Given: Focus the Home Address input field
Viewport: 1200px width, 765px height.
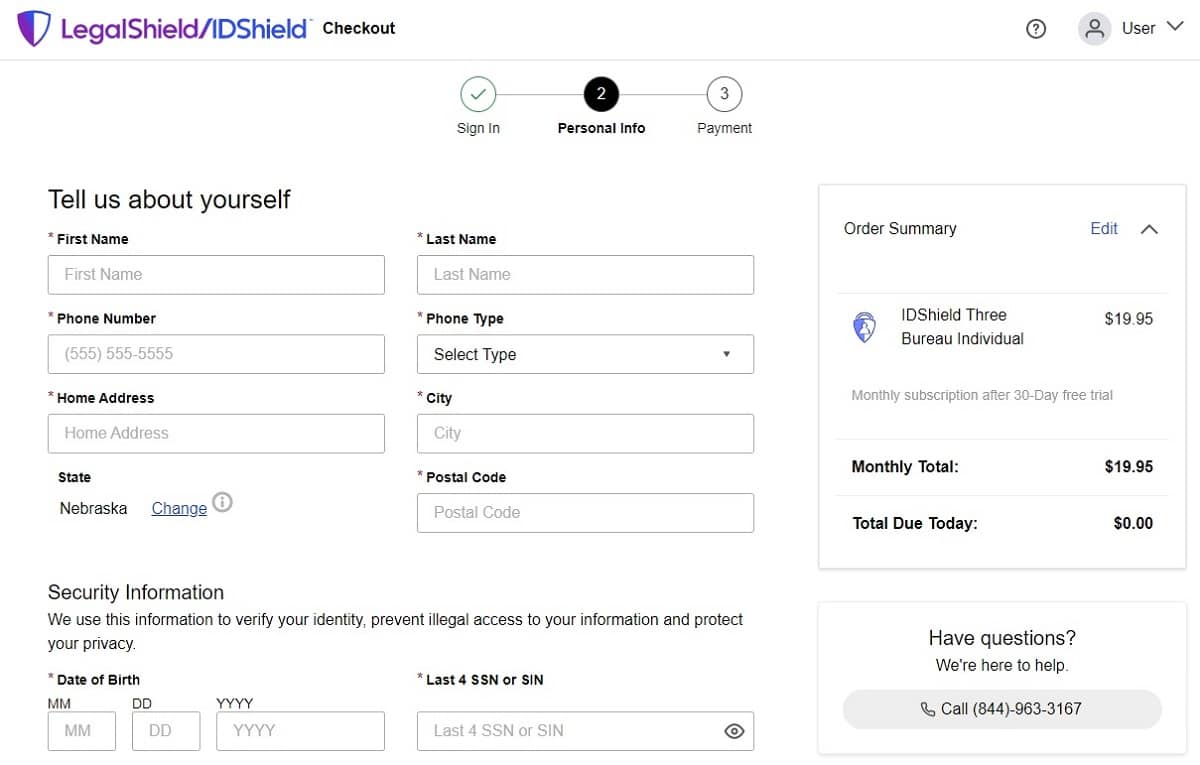Looking at the screenshot, I should (x=216, y=433).
